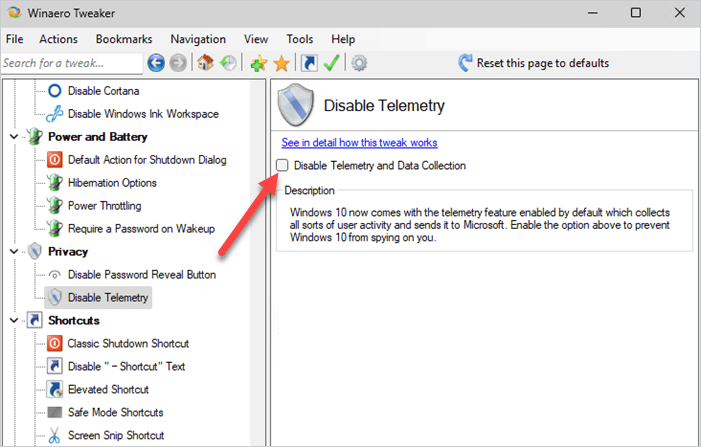This screenshot has width=701, height=447.
Task: Select 'Safe Mode Shortcuts' label
Action: click(x=115, y=412)
